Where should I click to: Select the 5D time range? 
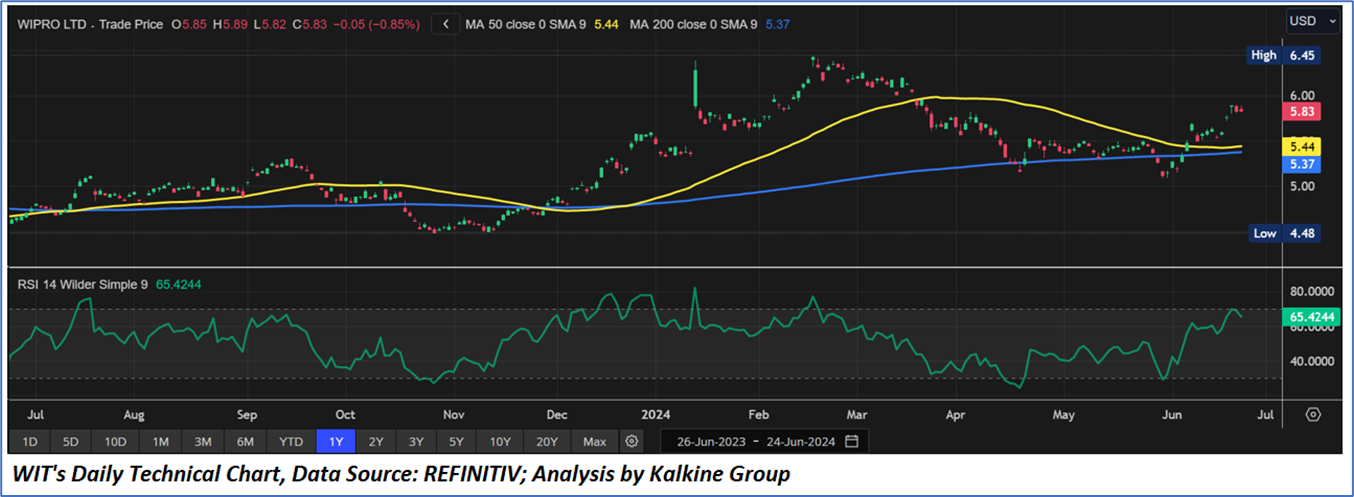coord(70,441)
